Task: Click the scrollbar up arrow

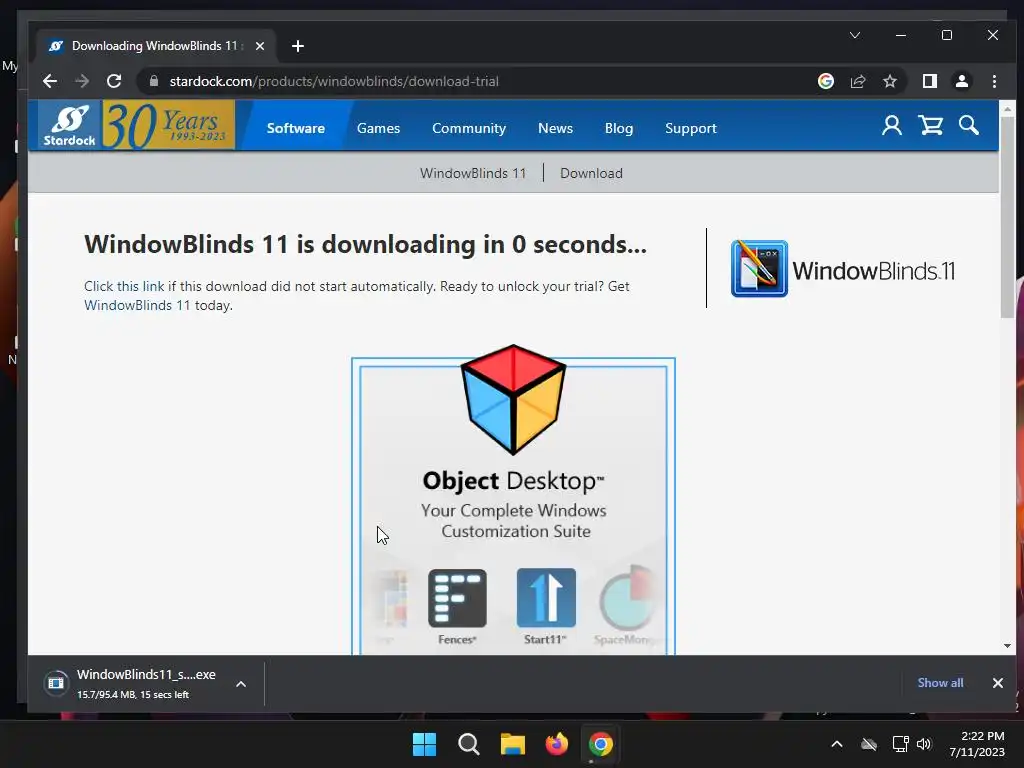Action: coord(1007,108)
